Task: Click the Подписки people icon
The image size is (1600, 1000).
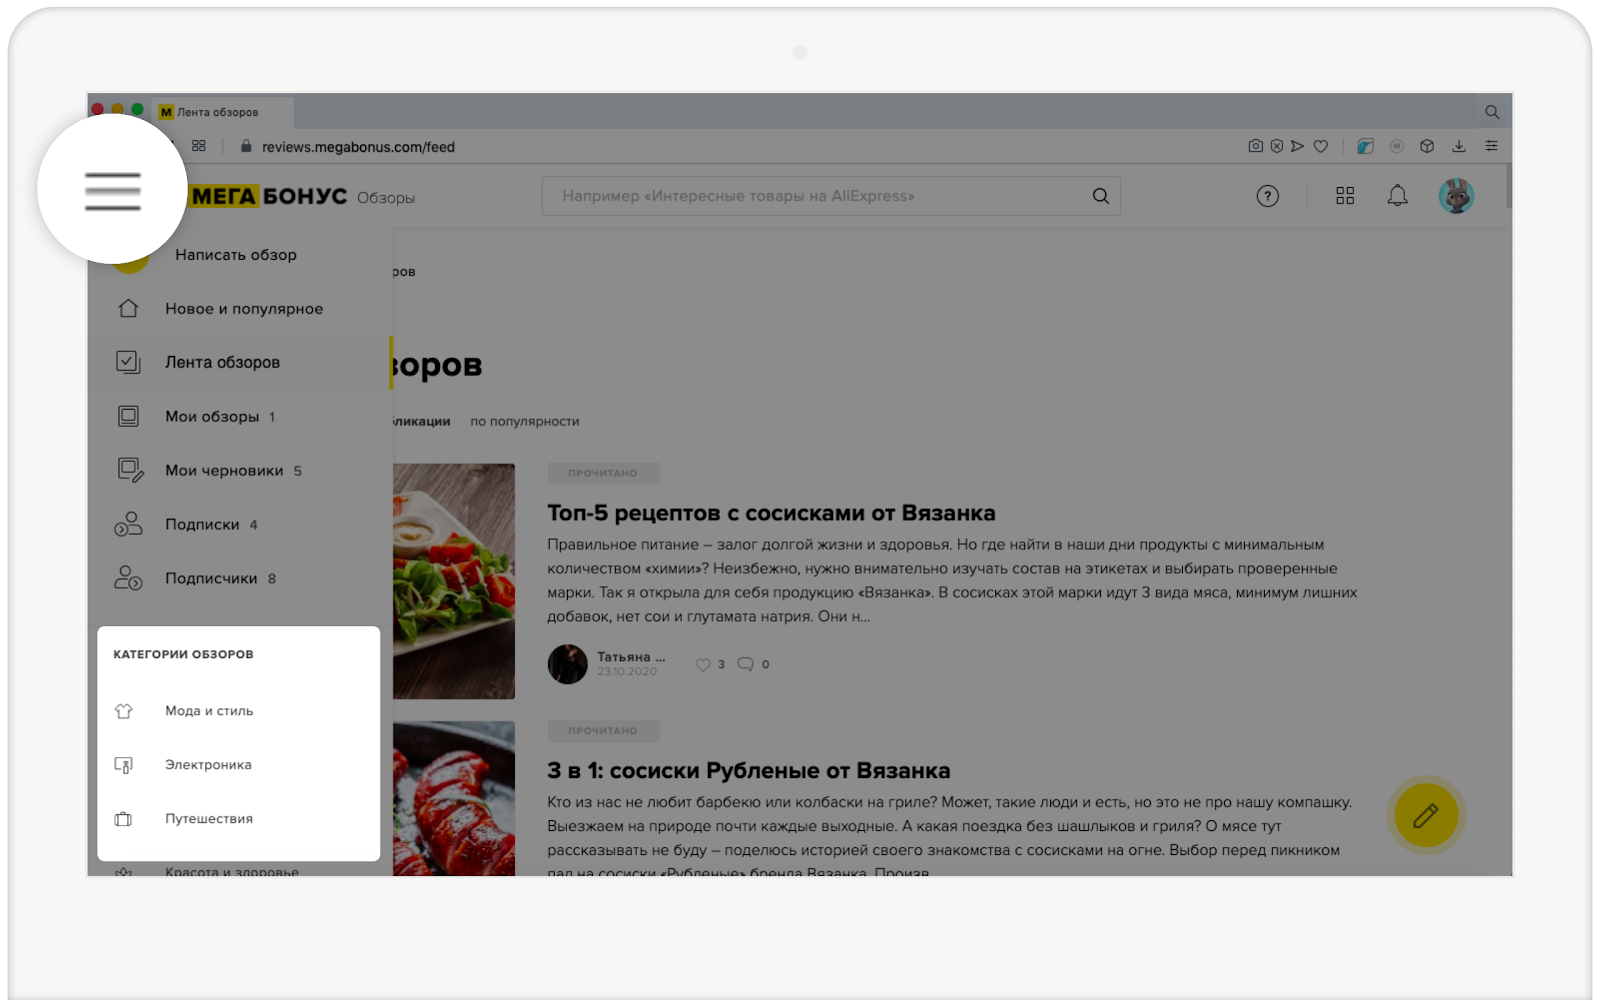Action: [x=128, y=524]
